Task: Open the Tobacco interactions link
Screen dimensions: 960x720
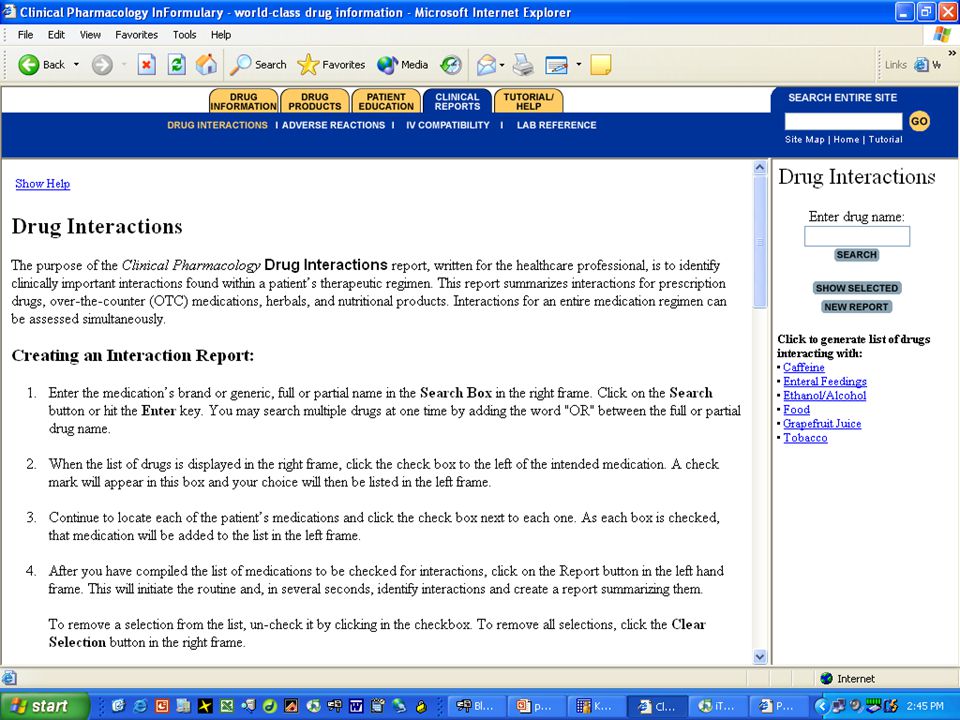Action: click(805, 438)
